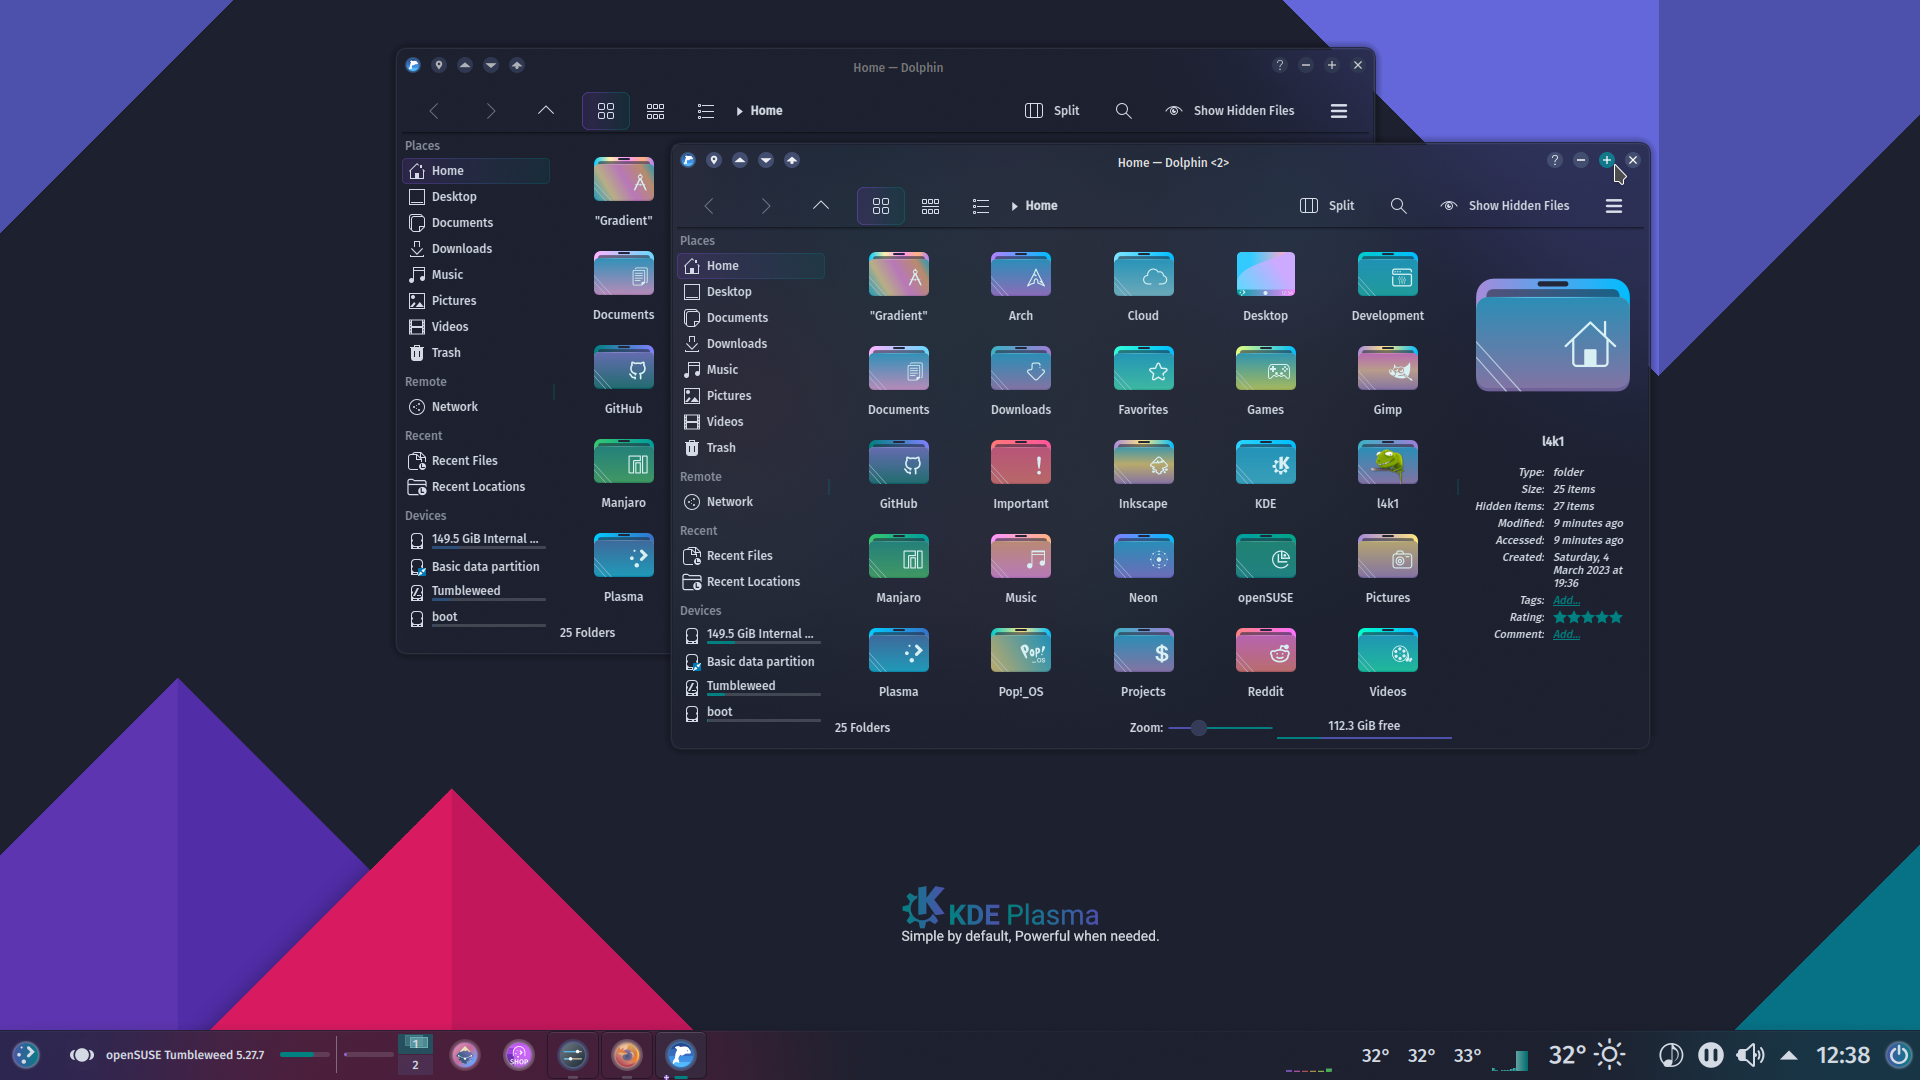Go forward in back Dolphin window
The height and width of the screenshot is (1080, 1920).
click(x=490, y=111)
